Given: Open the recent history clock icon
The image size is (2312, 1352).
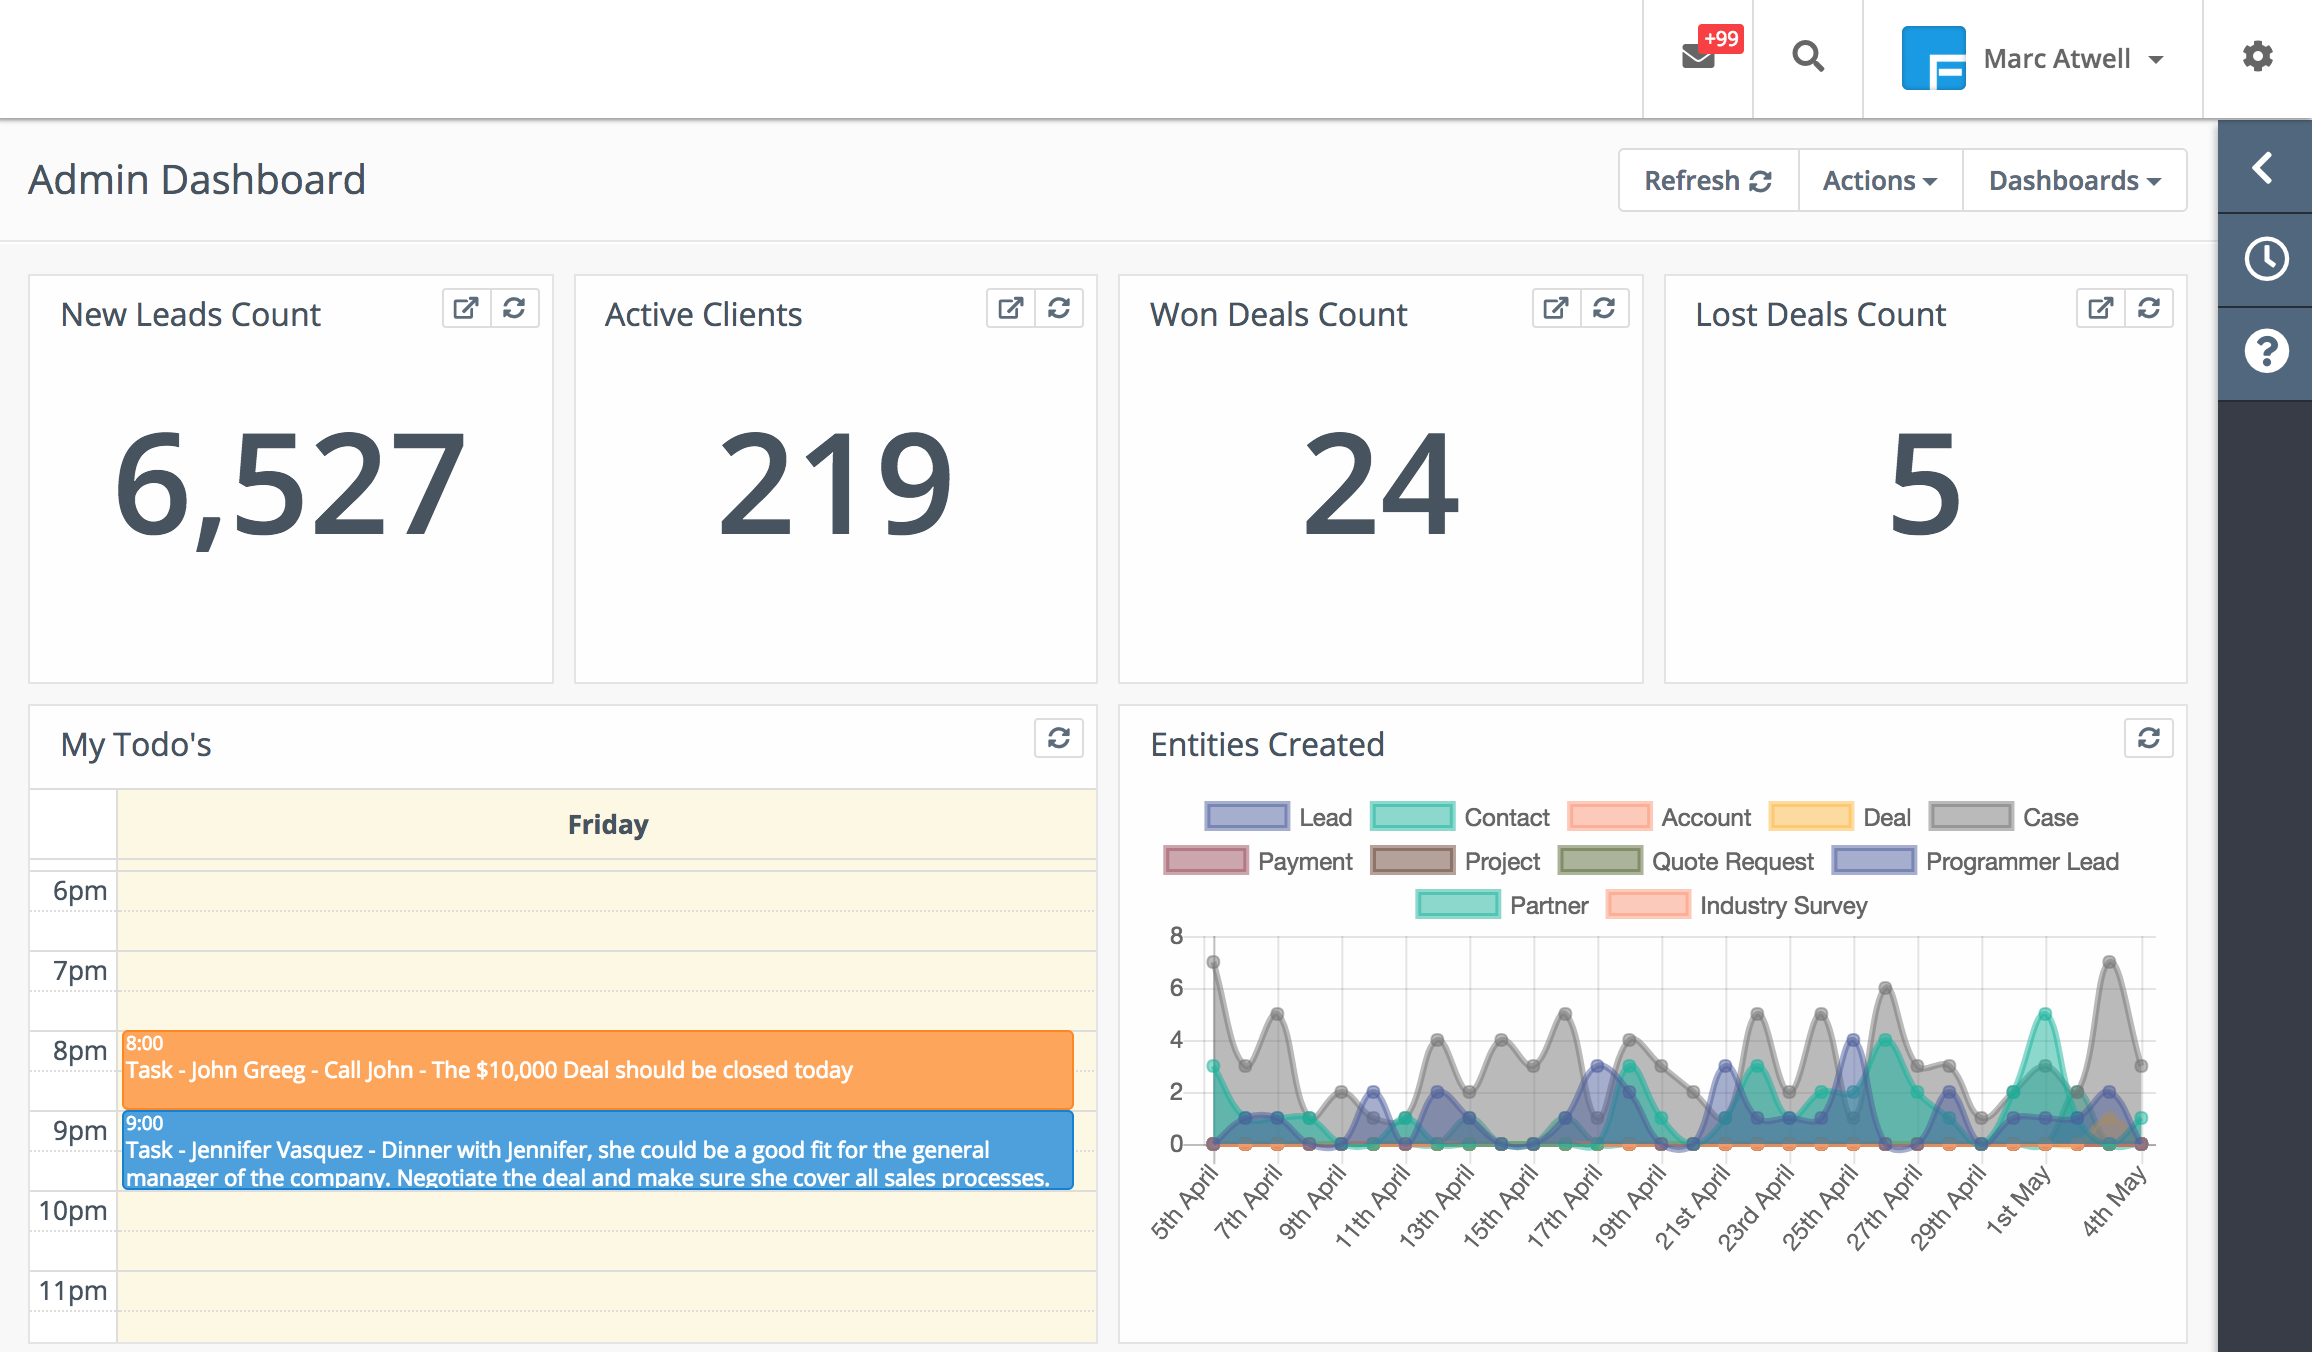Looking at the screenshot, I should (x=2264, y=259).
